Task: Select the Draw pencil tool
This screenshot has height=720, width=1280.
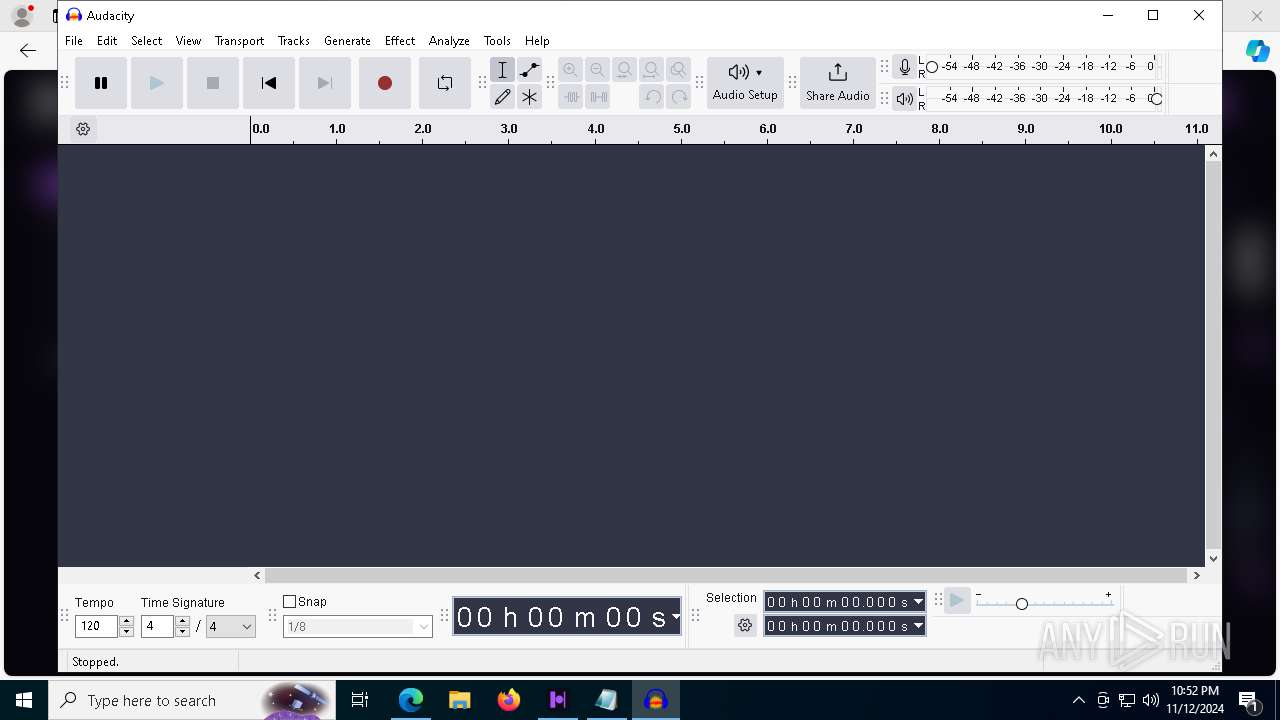Action: pos(503,97)
